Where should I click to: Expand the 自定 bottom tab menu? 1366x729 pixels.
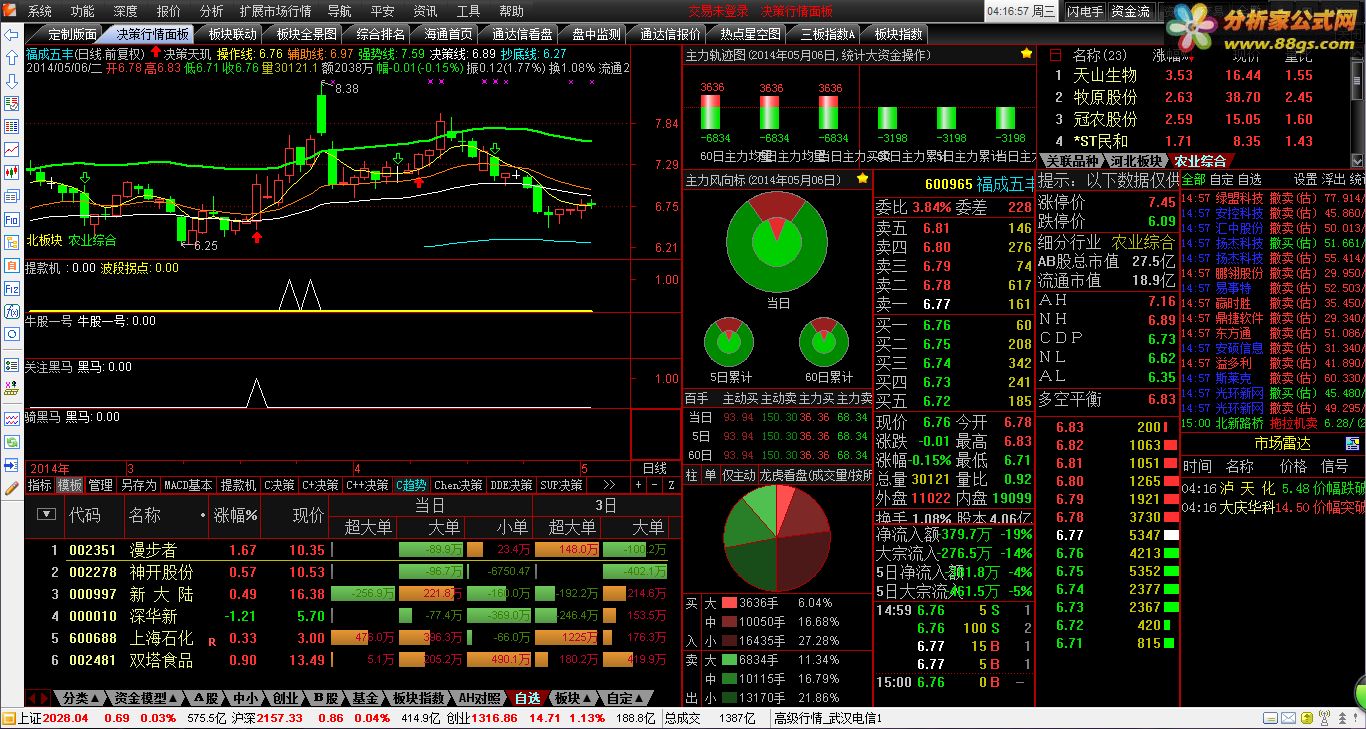626,698
